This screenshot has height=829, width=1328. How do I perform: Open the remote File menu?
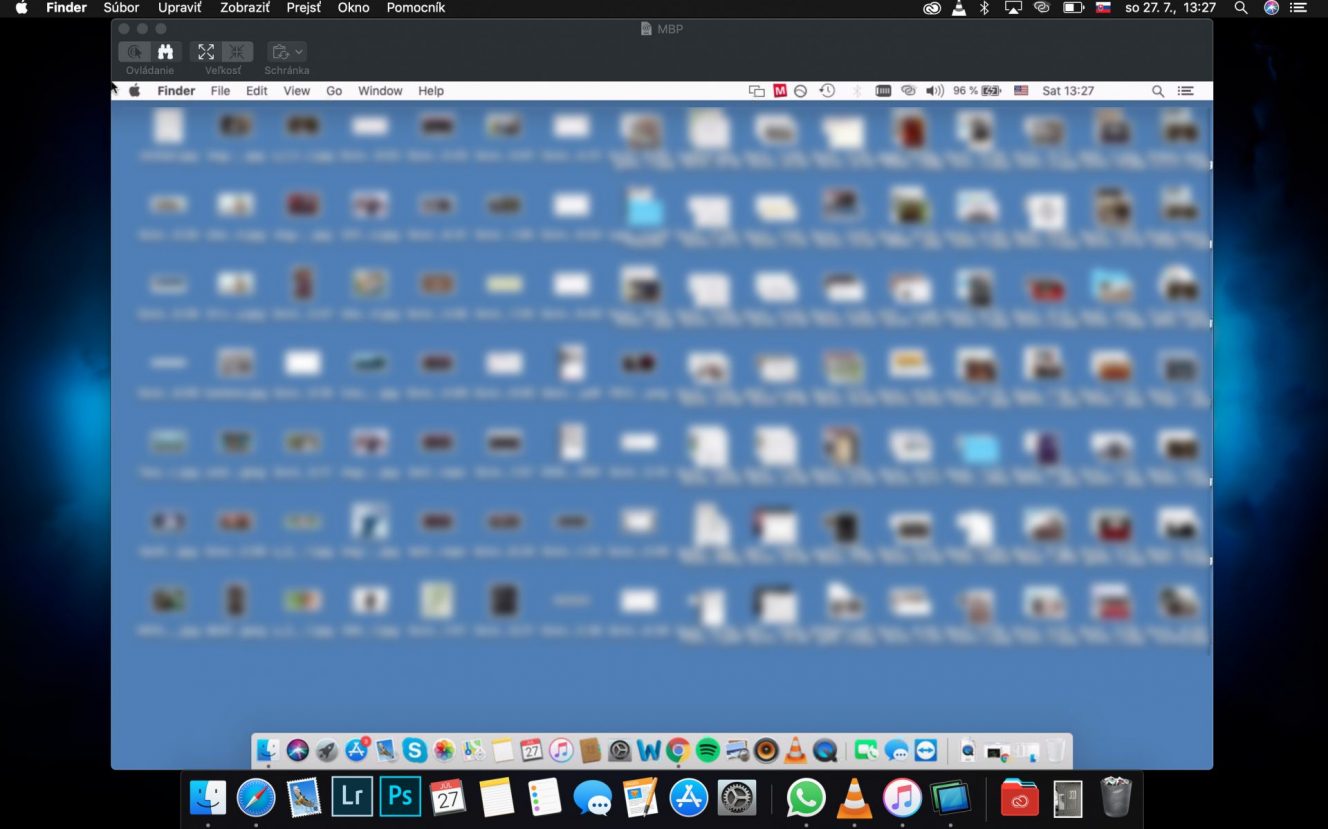click(220, 91)
